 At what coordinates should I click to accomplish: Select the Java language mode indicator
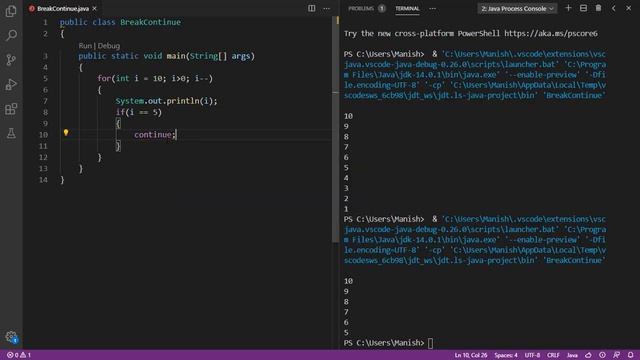click(572, 355)
